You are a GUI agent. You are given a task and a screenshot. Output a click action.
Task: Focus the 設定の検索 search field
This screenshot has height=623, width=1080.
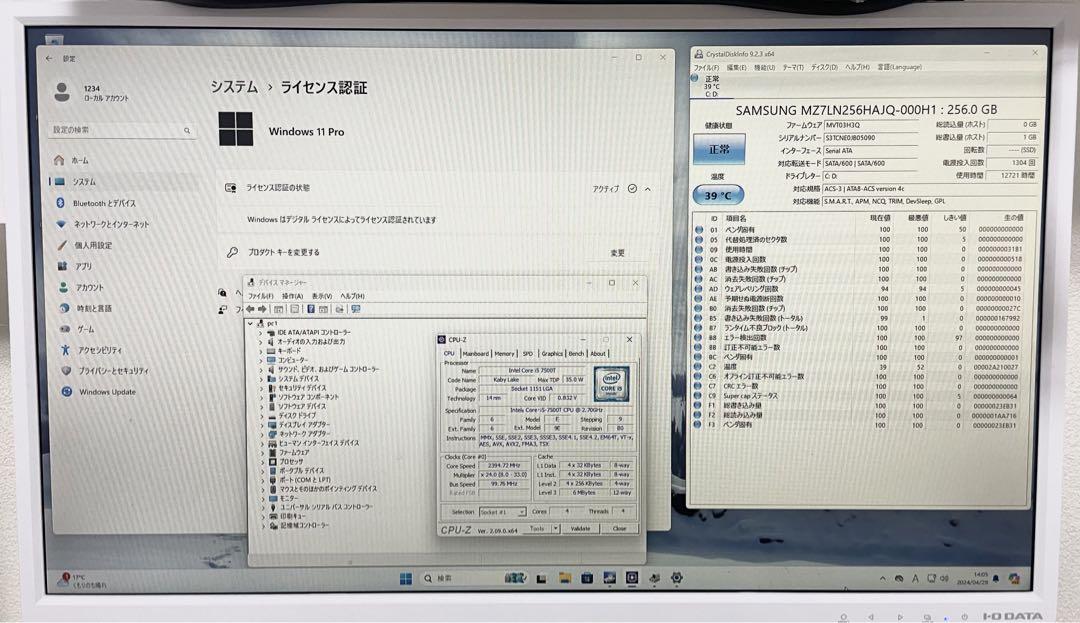[123, 130]
